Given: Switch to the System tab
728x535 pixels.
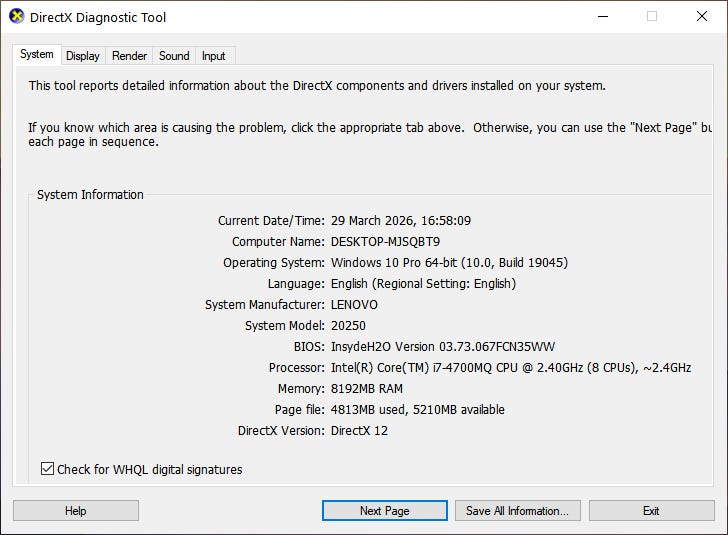Looking at the screenshot, I should [37, 55].
